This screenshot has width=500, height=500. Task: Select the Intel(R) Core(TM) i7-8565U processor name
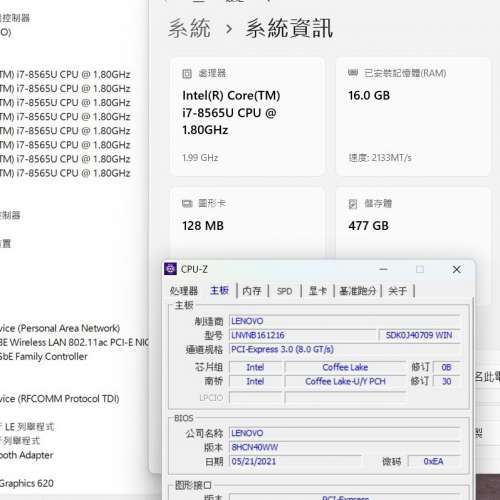[x=231, y=113]
